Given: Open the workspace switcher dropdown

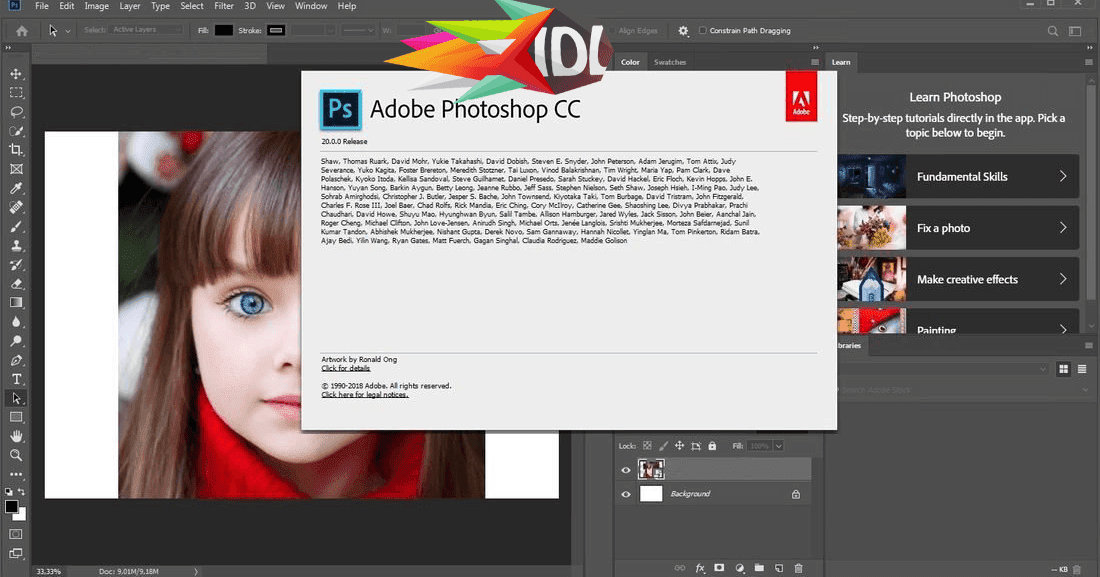Looking at the screenshot, I should click(1075, 31).
